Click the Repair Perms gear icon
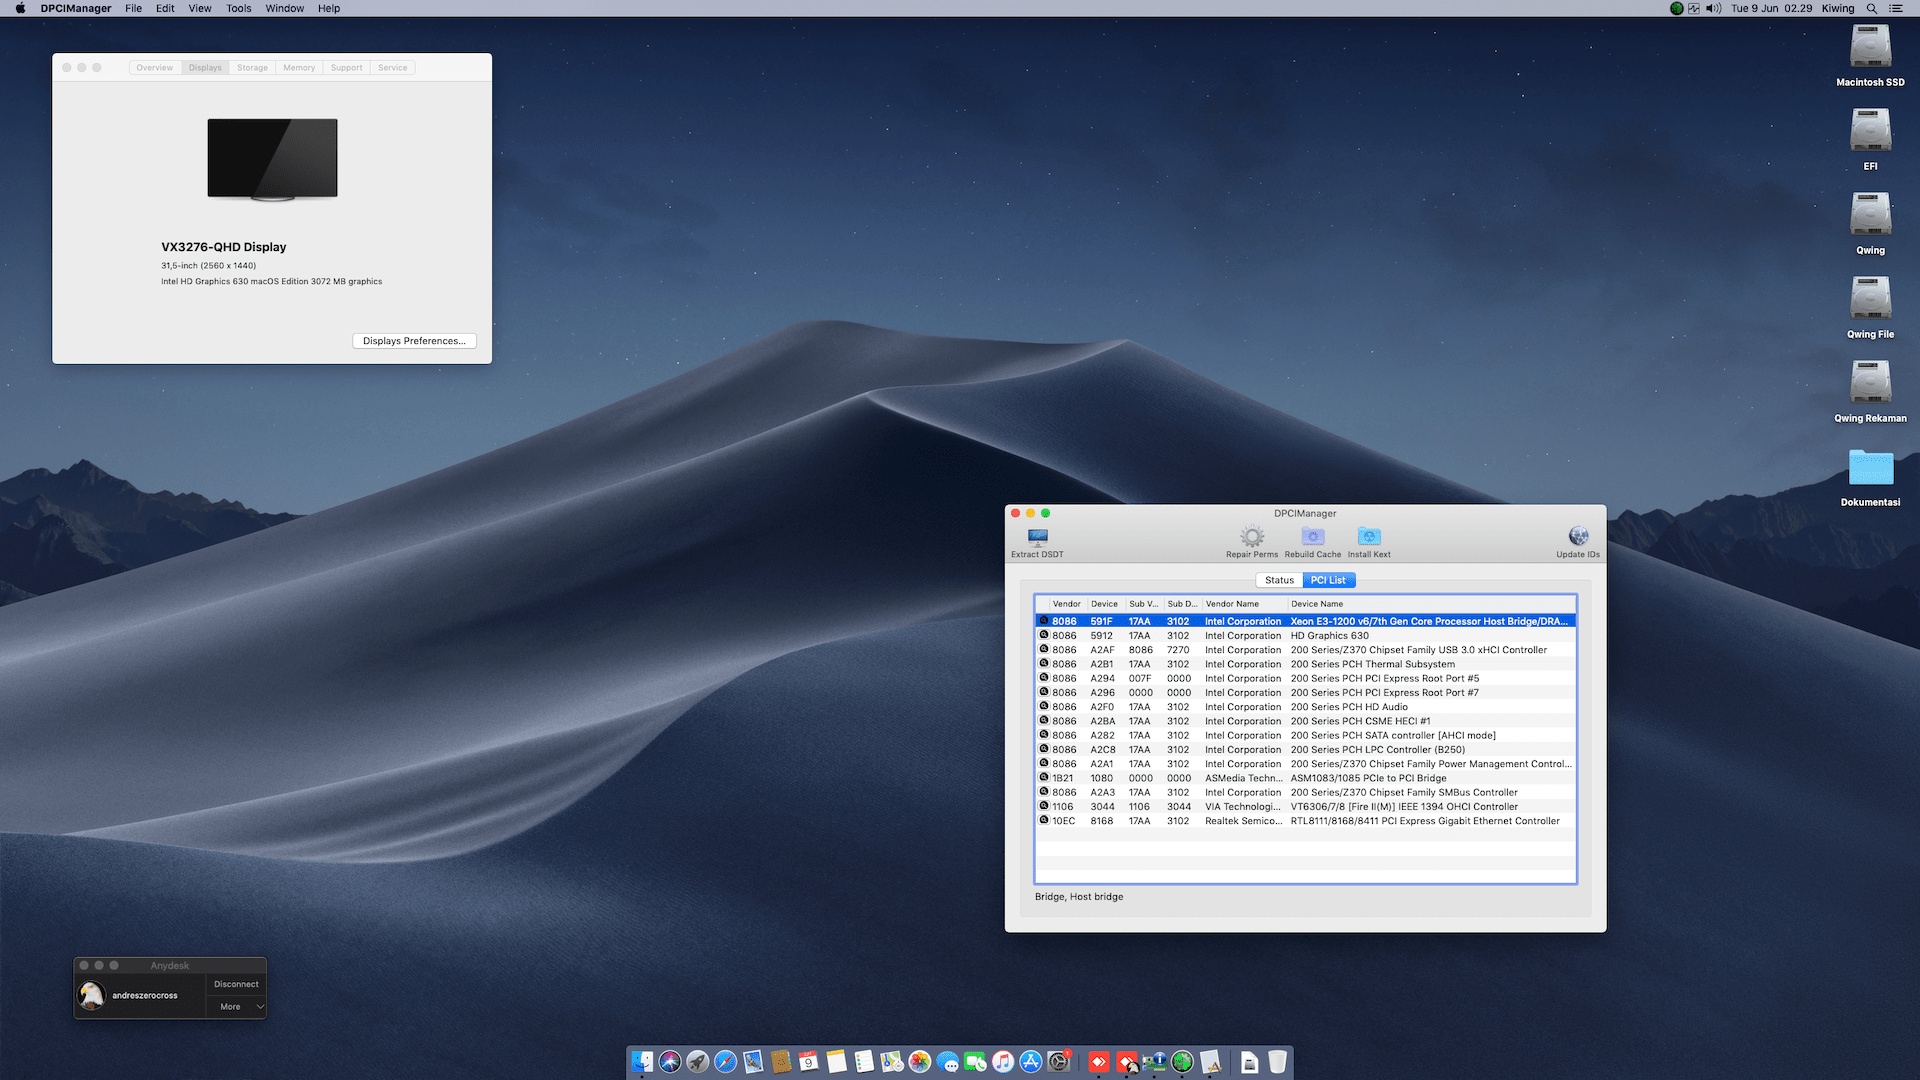This screenshot has width=1920, height=1080. (1252, 537)
